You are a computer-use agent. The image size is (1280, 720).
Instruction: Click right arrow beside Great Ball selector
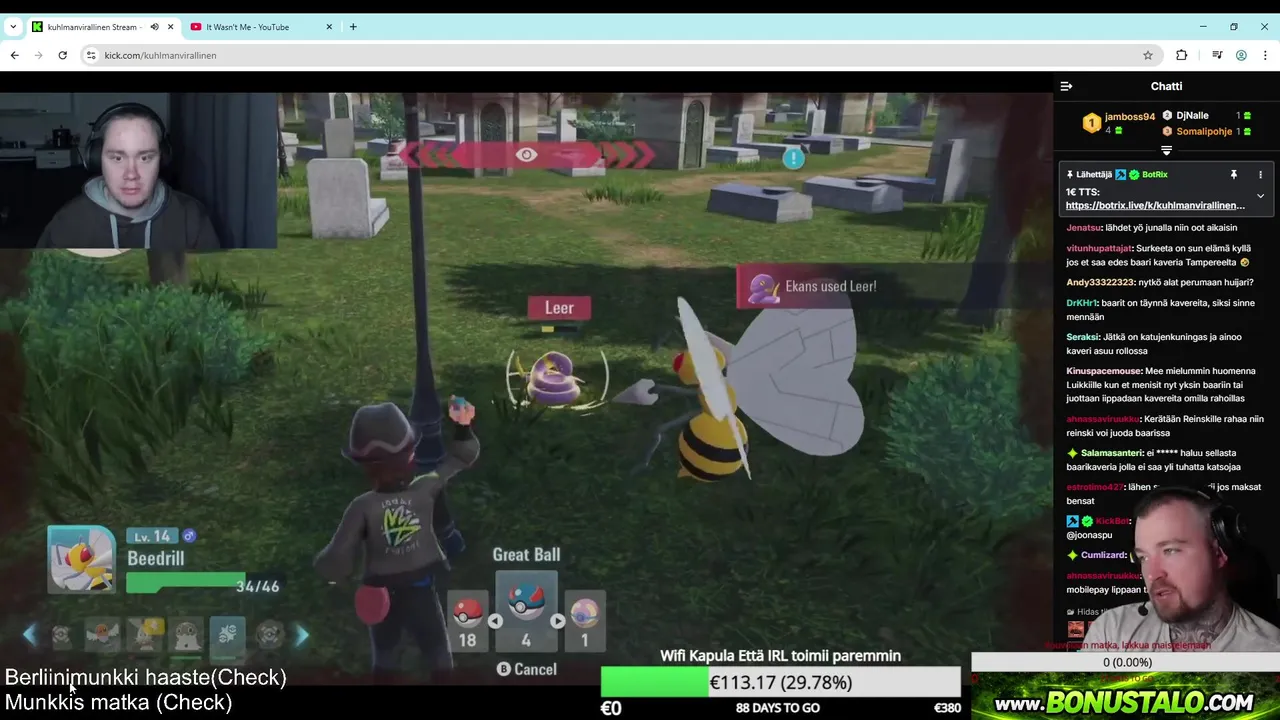click(558, 620)
